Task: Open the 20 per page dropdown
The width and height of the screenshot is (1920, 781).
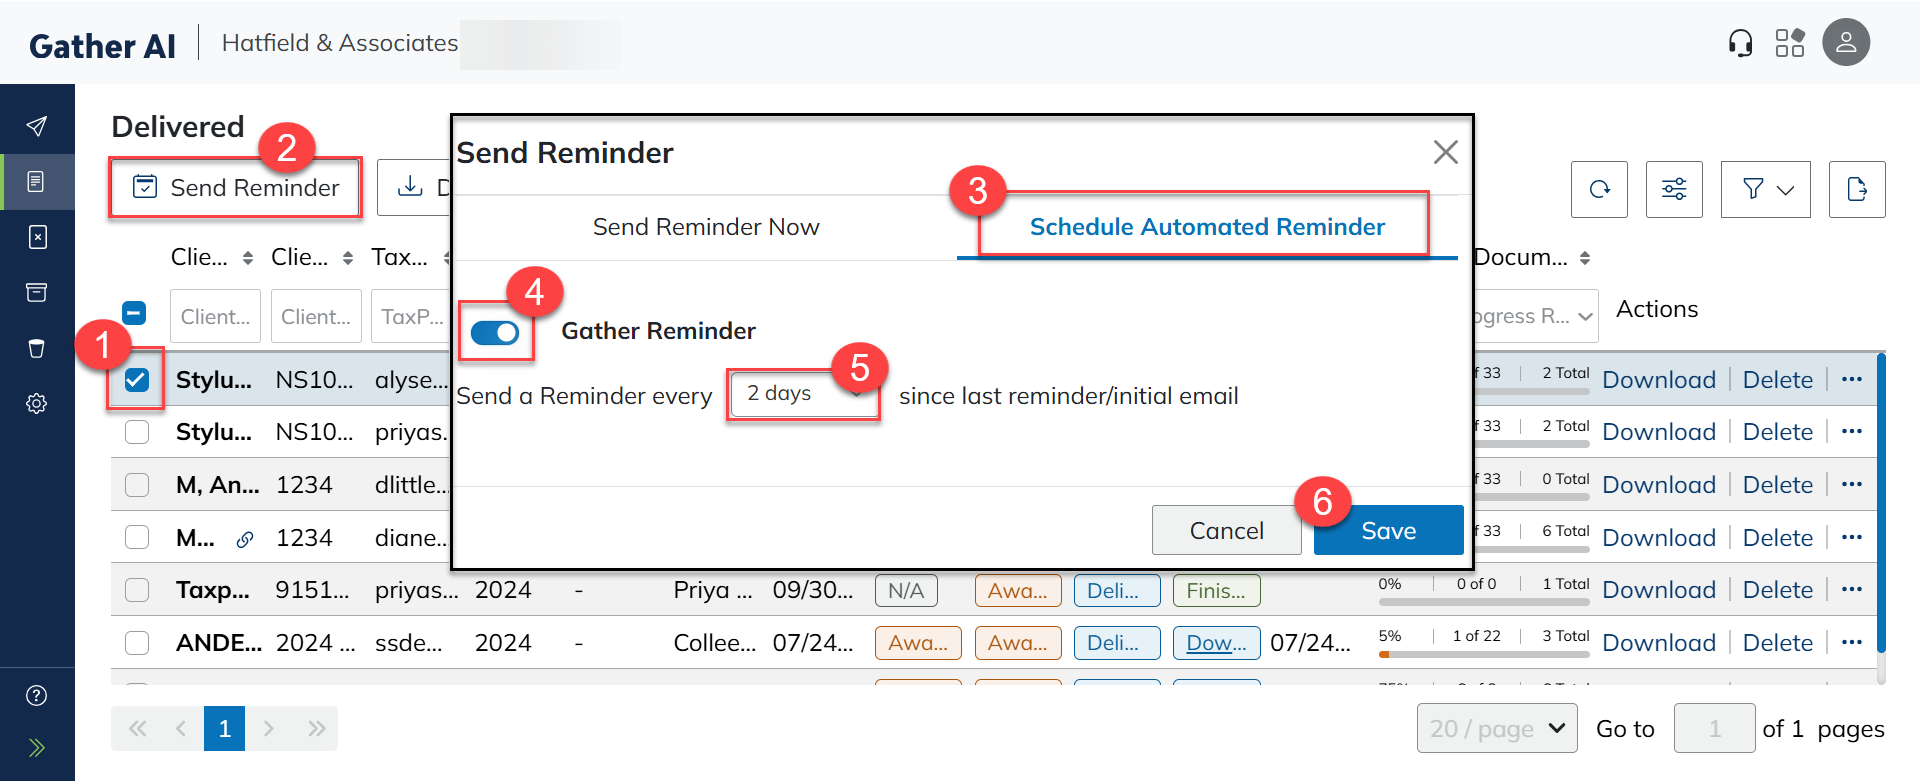Action: tap(1497, 728)
